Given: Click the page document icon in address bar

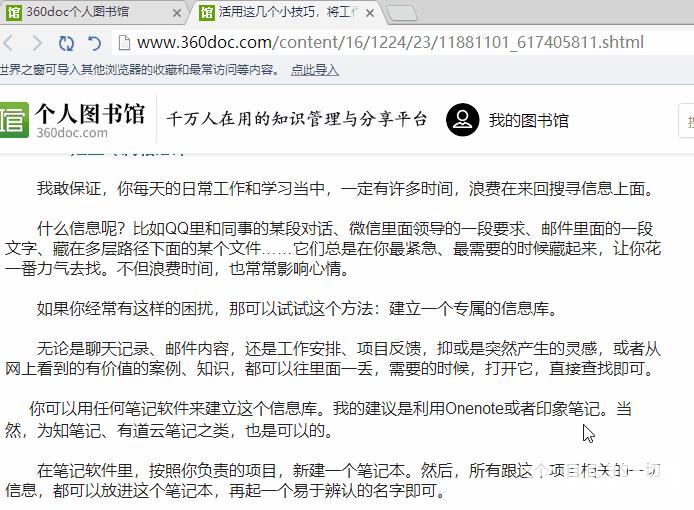Looking at the screenshot, I should [124, 43].
